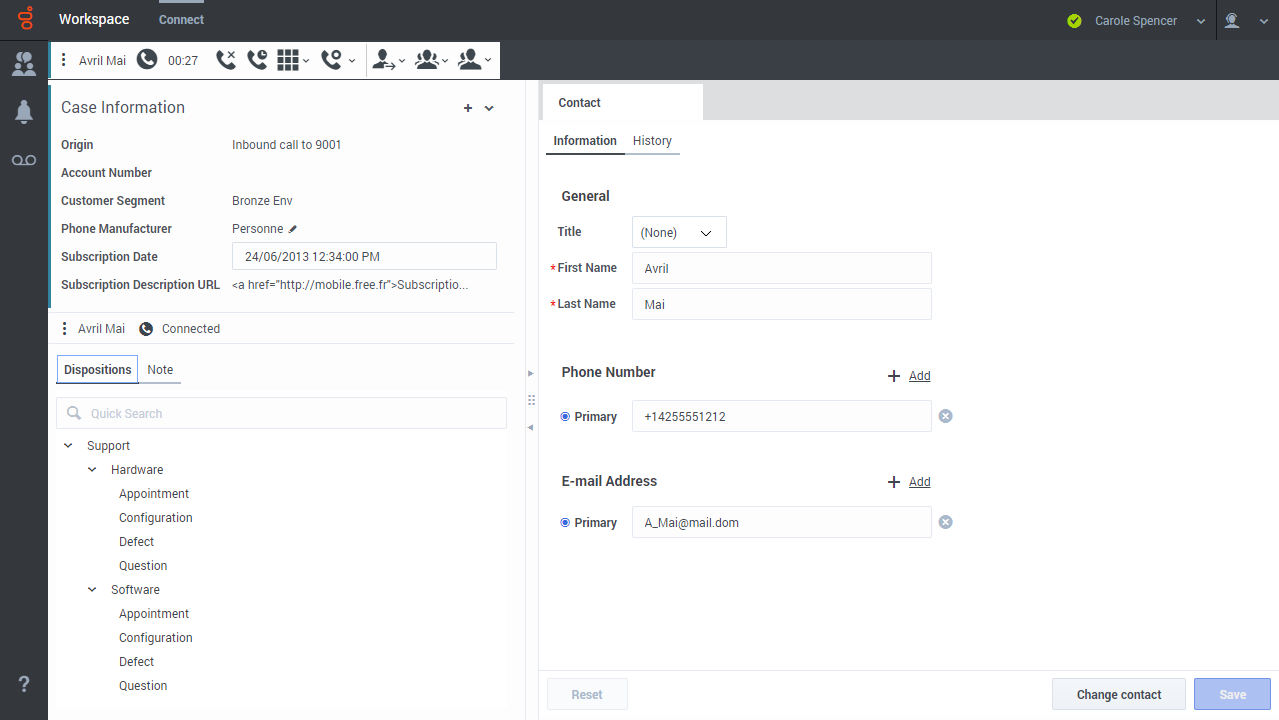
Task: Click Add link for E-mail Address
Action: tap(919, 482)
